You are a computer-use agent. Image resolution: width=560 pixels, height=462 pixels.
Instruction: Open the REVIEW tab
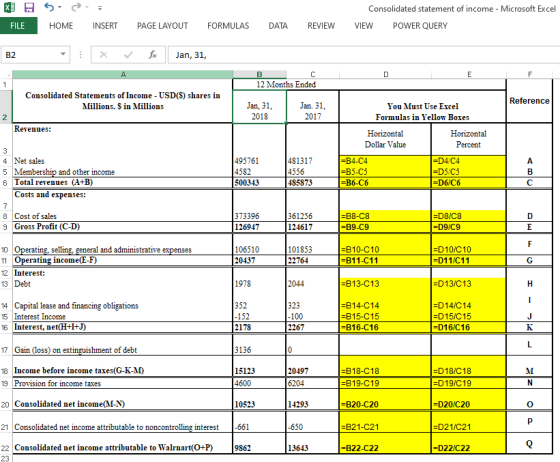tap(321, 26)
